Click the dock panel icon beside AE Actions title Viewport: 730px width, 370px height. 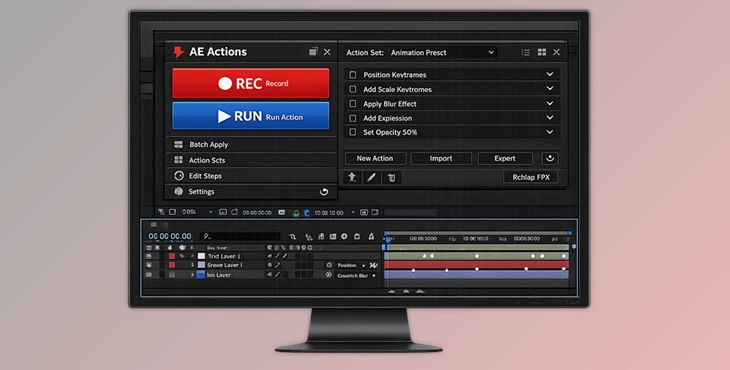click(x=313, y=52)
